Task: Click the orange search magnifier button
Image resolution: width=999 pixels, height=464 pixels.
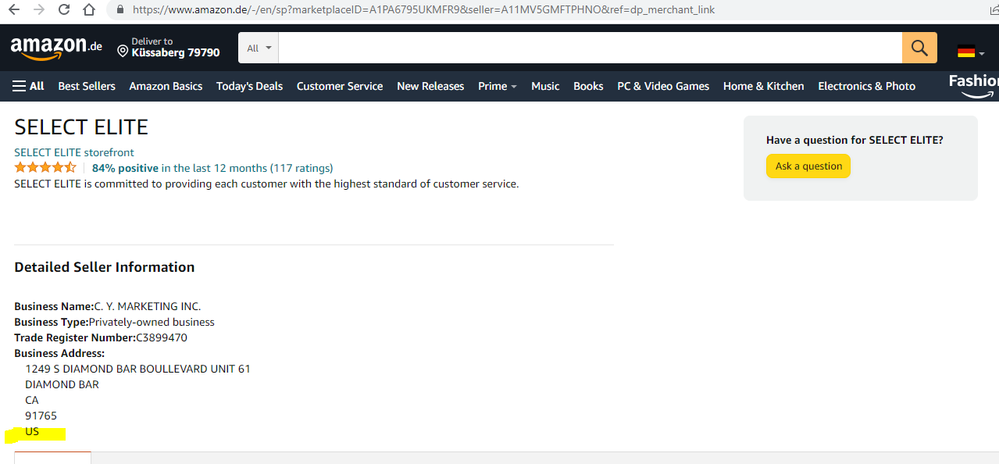Action: [x=919, y=48]
